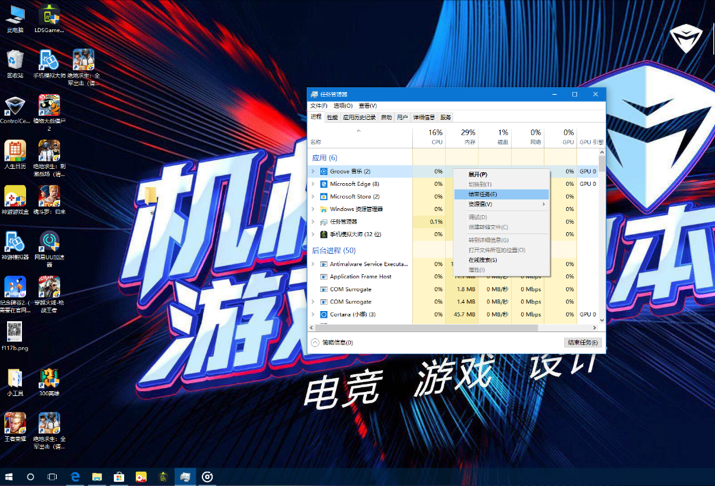Click the horizontal scrollbar of process list
The height and width of the screenshot is (486, 715).
tap(453, 327)
